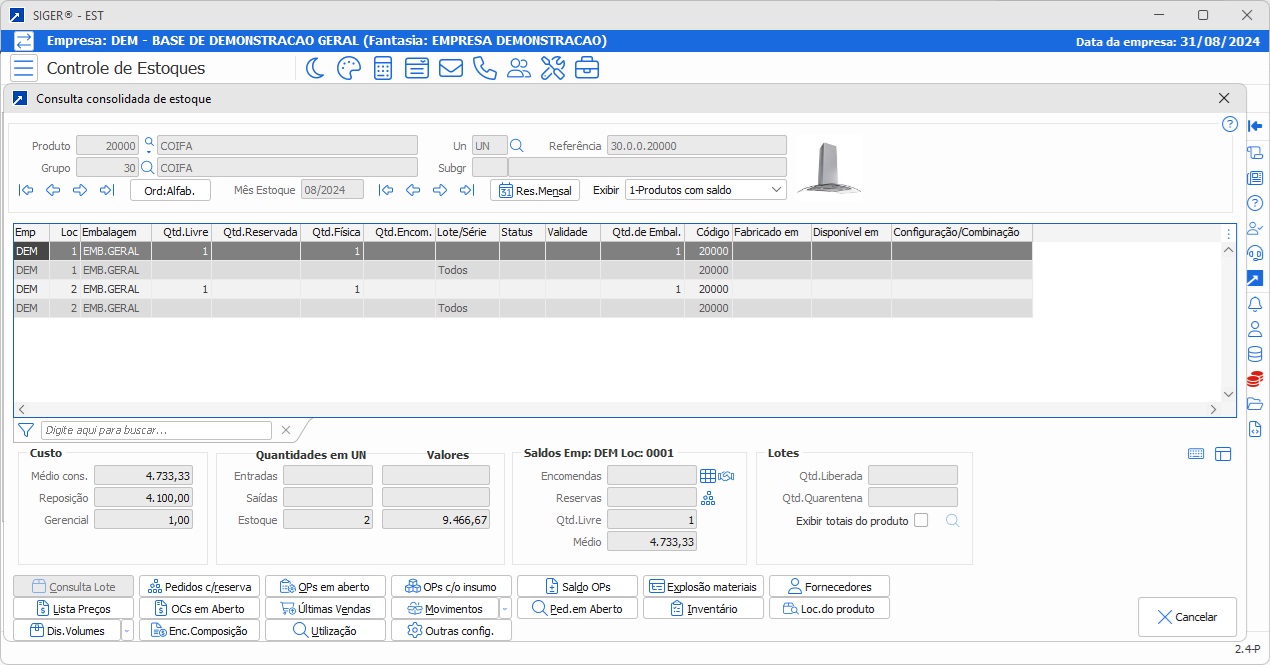The width and height of the screenshot is (1270, 665).
Task: Open the red coins icon in sidebar
Action: tap(1255, 378)
